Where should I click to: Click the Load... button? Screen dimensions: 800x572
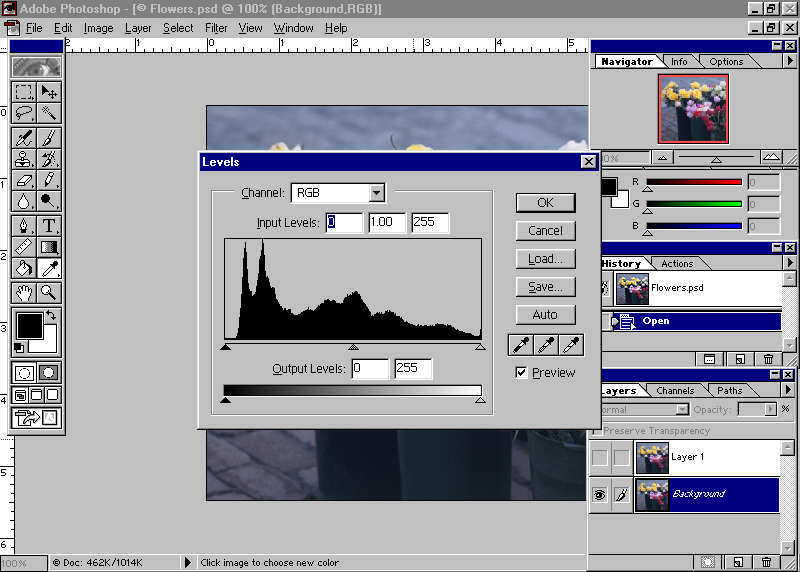point(545,259)
